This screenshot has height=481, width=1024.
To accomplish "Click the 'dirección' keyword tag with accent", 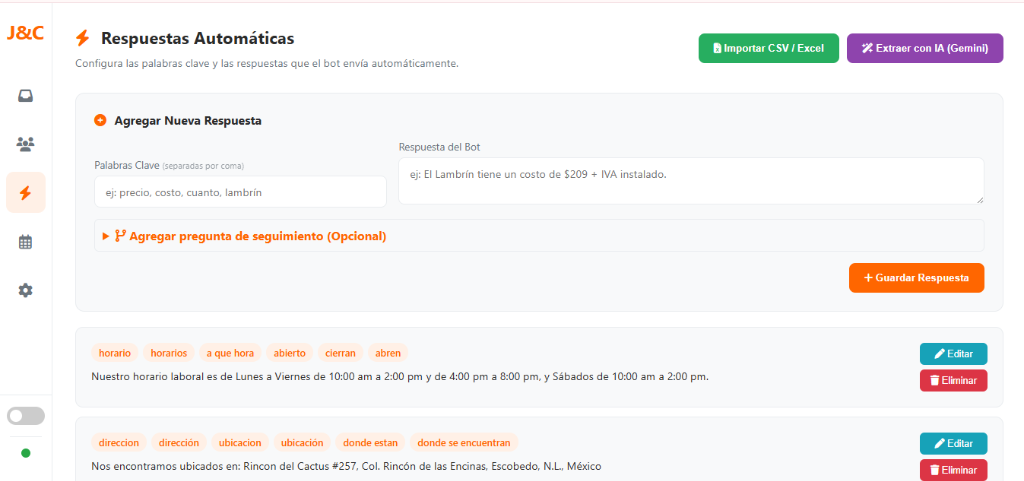I will pyautogui.click(x=179, y=442).
